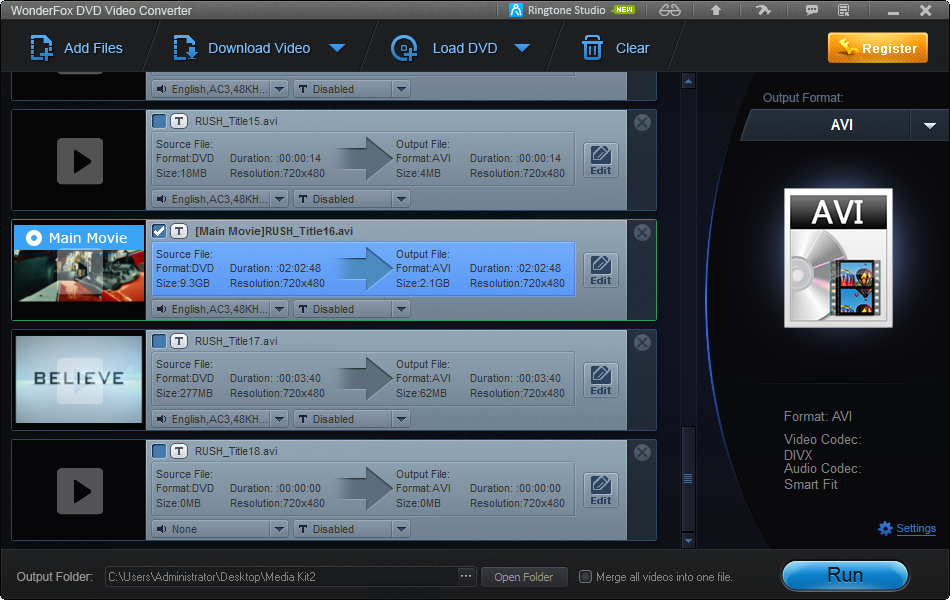The width and height of the screenshot is (950, 600).
Task: Remove RUSH_Title16.avi from list
Action: (x=642, y=232)
